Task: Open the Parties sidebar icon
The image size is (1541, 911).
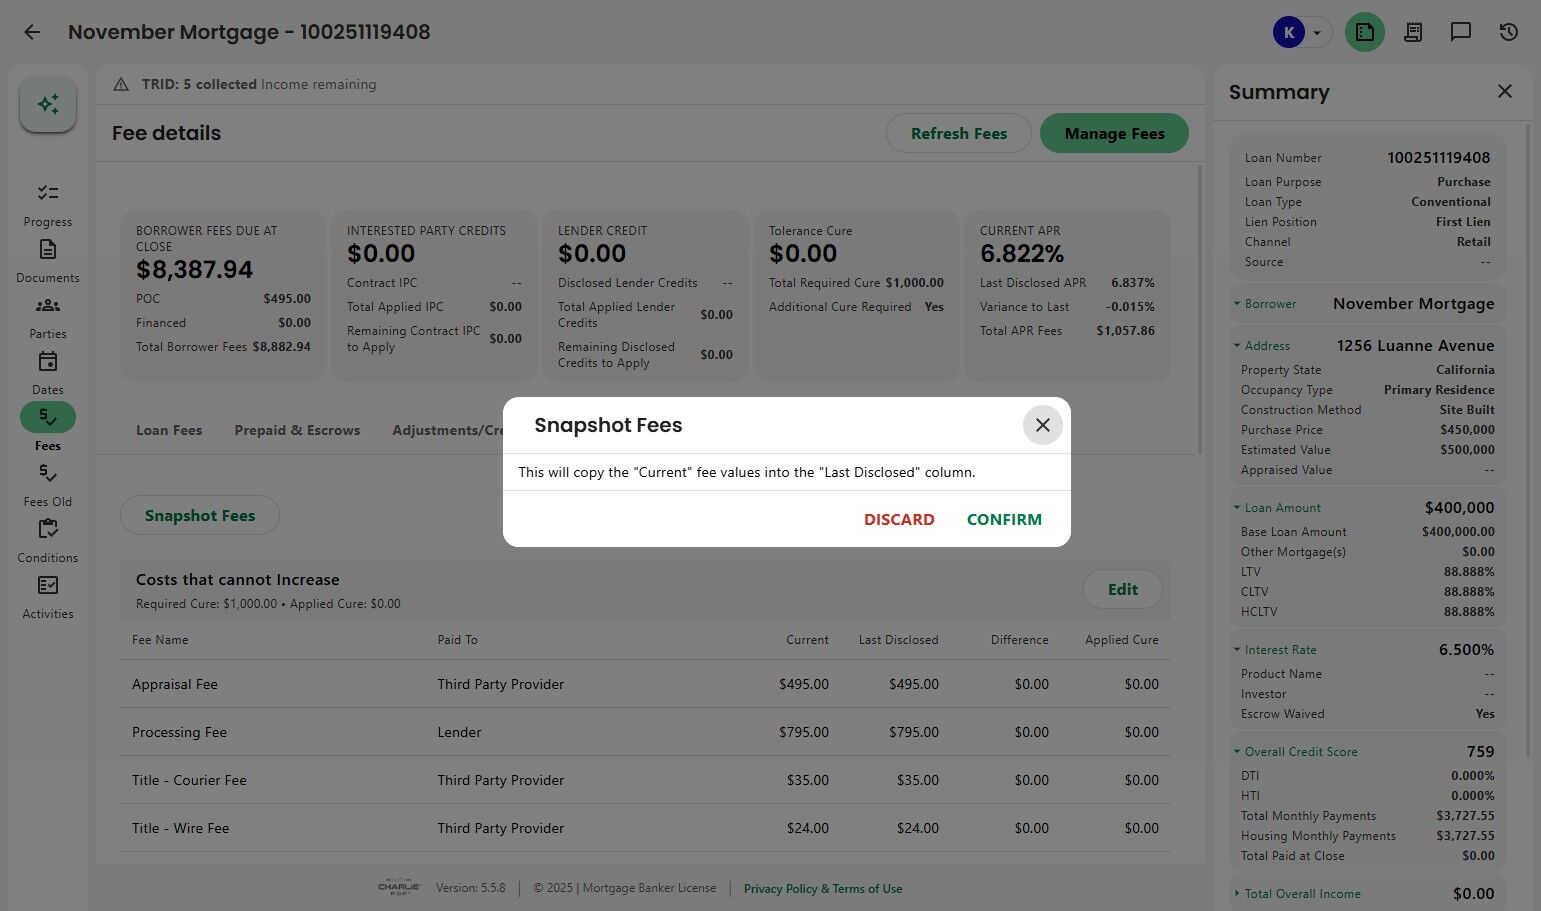Action: [48, 306]
